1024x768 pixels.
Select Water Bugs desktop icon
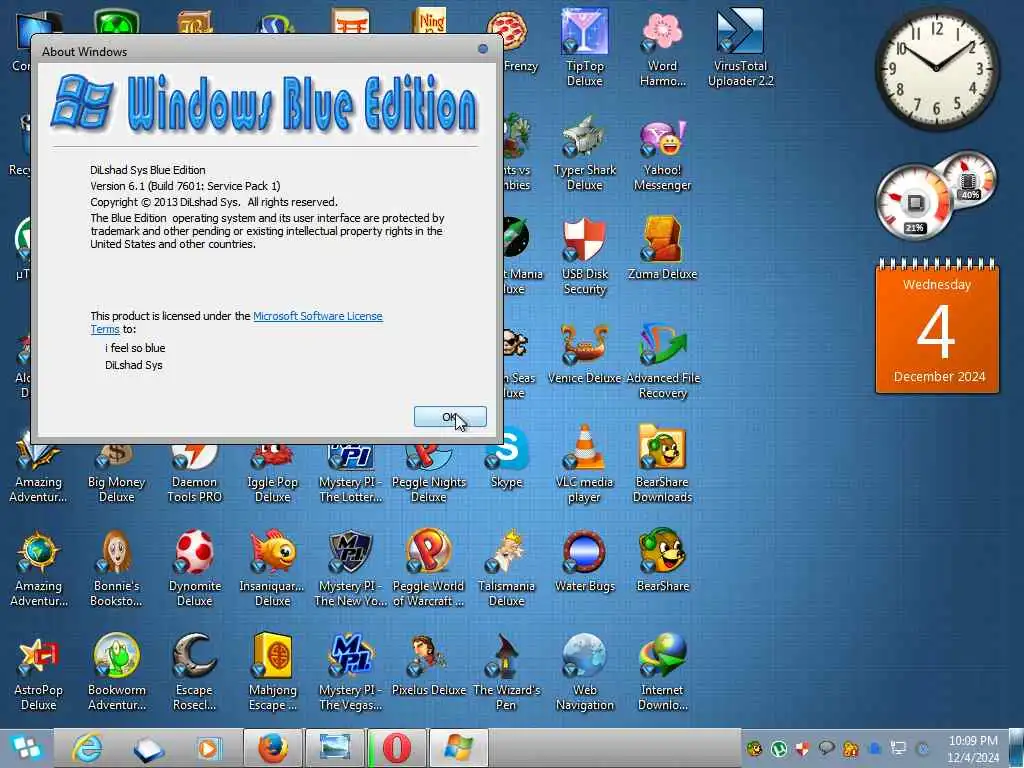[x=584, y=561]
